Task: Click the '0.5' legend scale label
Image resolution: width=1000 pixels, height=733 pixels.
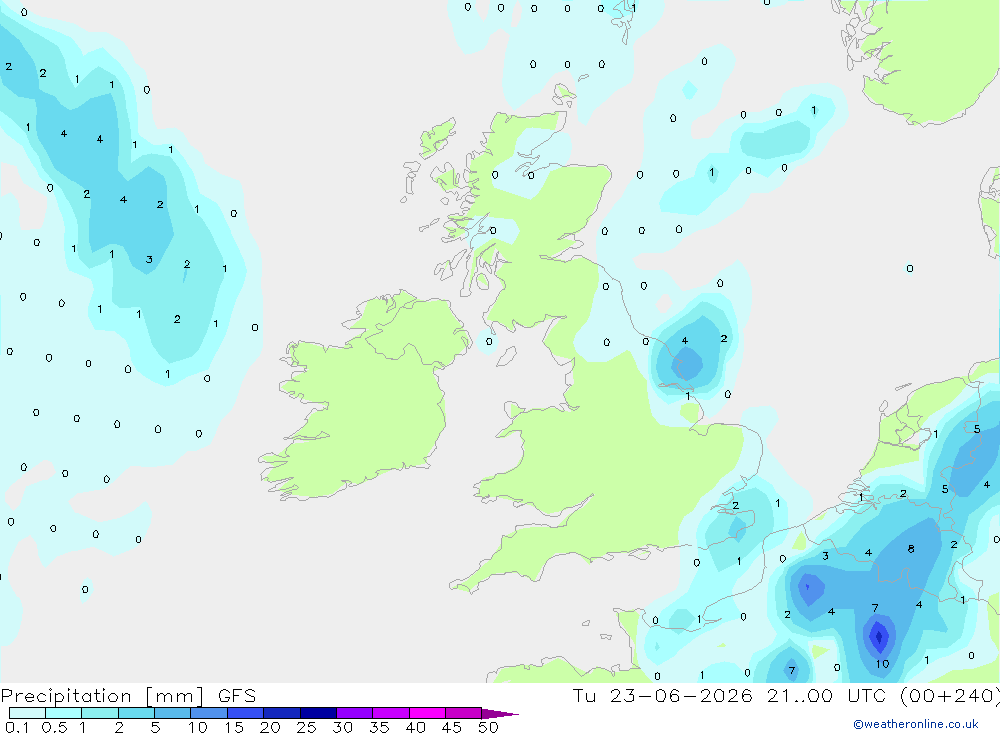Action: [x=54, y=727]
